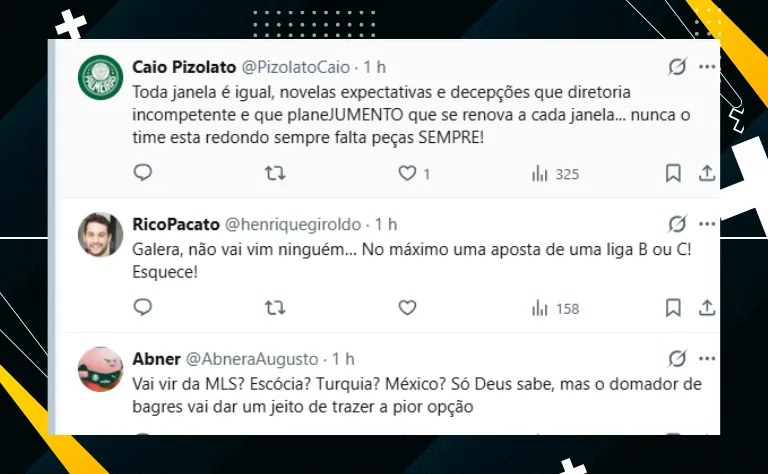The height and width of the screenshot is (474, 768).
Task: Share RicoPacato's tweet
Action: coord(707,308)
